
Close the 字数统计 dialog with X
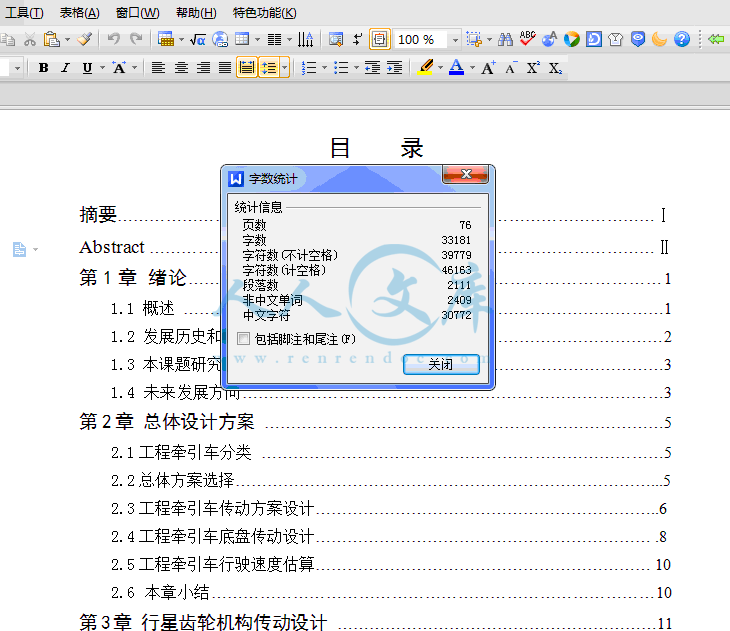point(465,174)
